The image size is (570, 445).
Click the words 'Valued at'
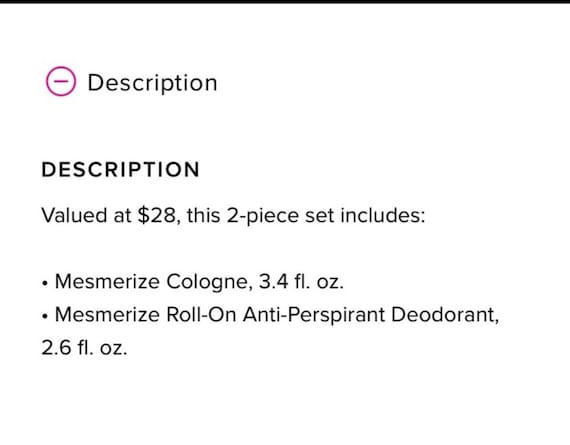click(x=86, y=215)
